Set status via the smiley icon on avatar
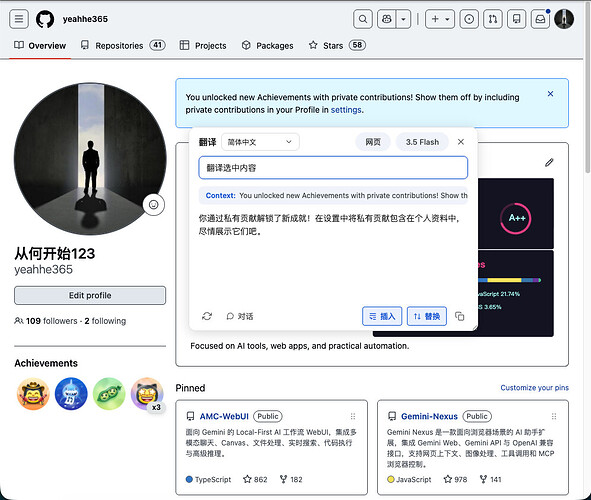The image size is (591, 500). coord(153,205)
